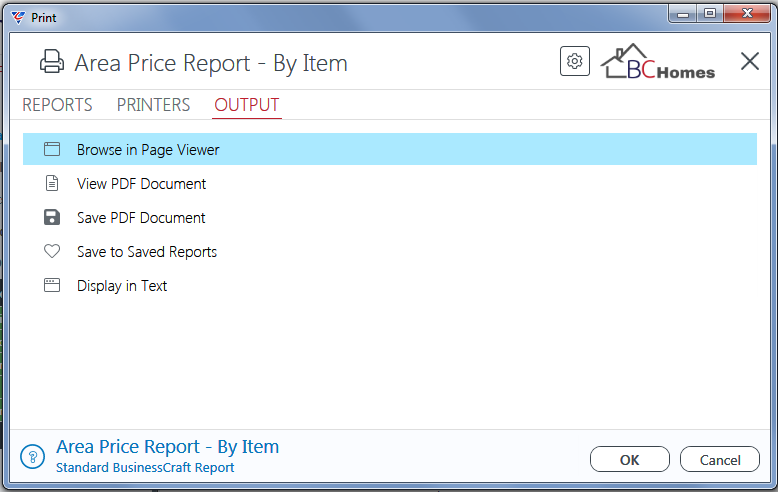Choose Save PDF Document output
This screenshot has height=492, width=778.
click(x=390, y=217)
